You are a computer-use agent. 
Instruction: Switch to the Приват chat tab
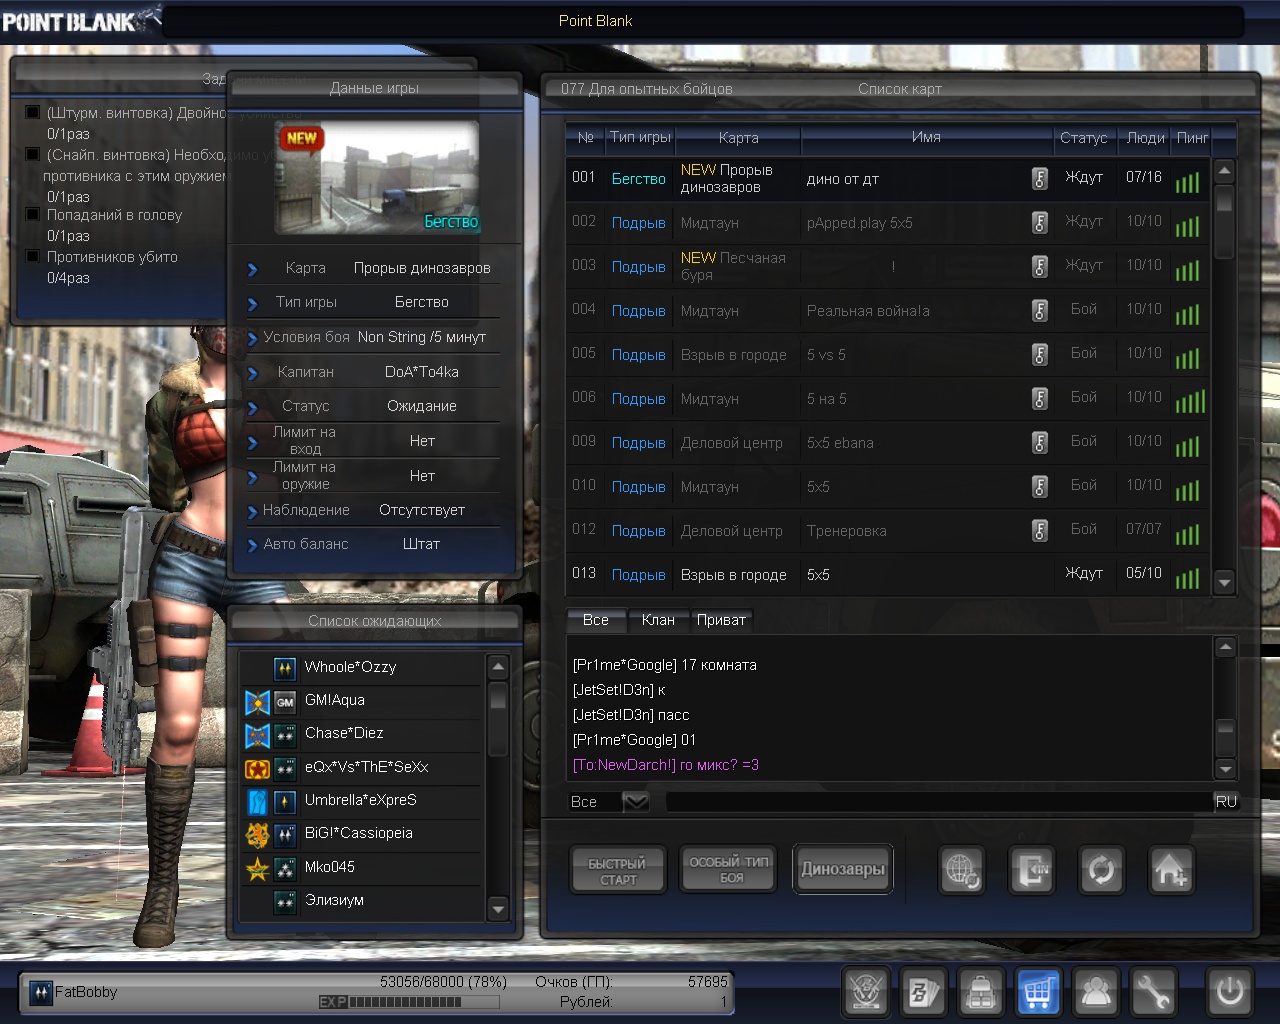tap(721, 620)
